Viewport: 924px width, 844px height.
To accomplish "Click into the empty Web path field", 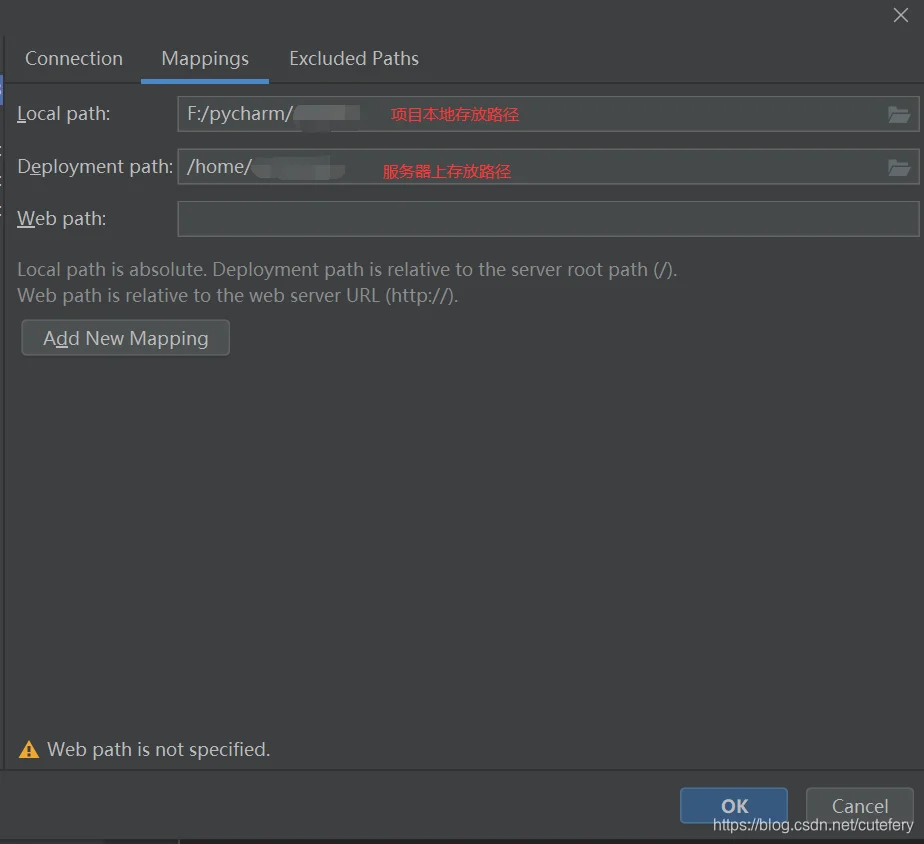I will [547, 219].
